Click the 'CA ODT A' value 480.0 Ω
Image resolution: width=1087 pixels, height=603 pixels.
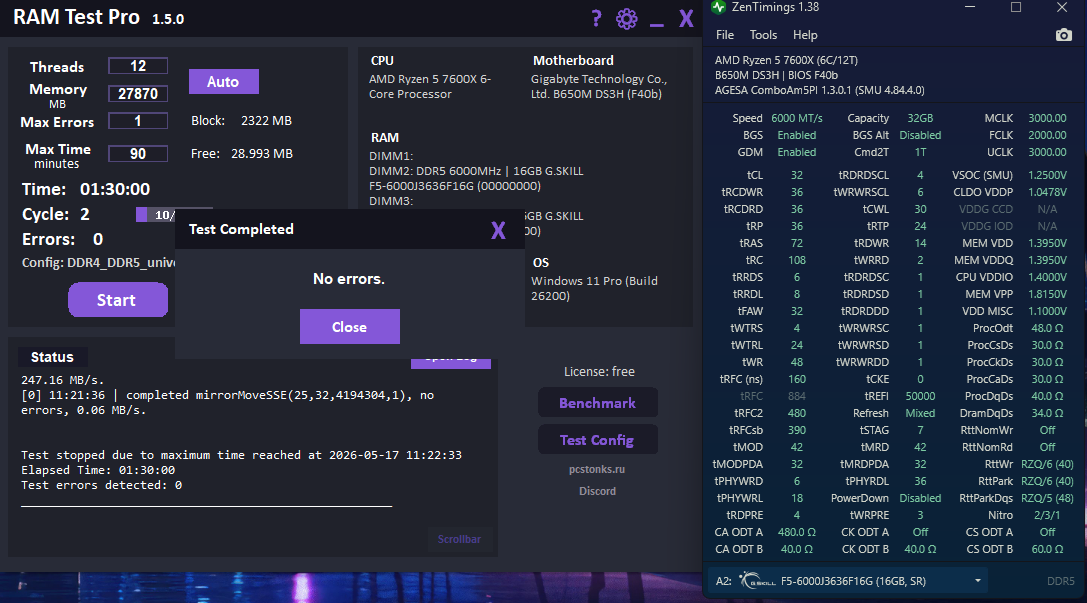coord(797,532)
